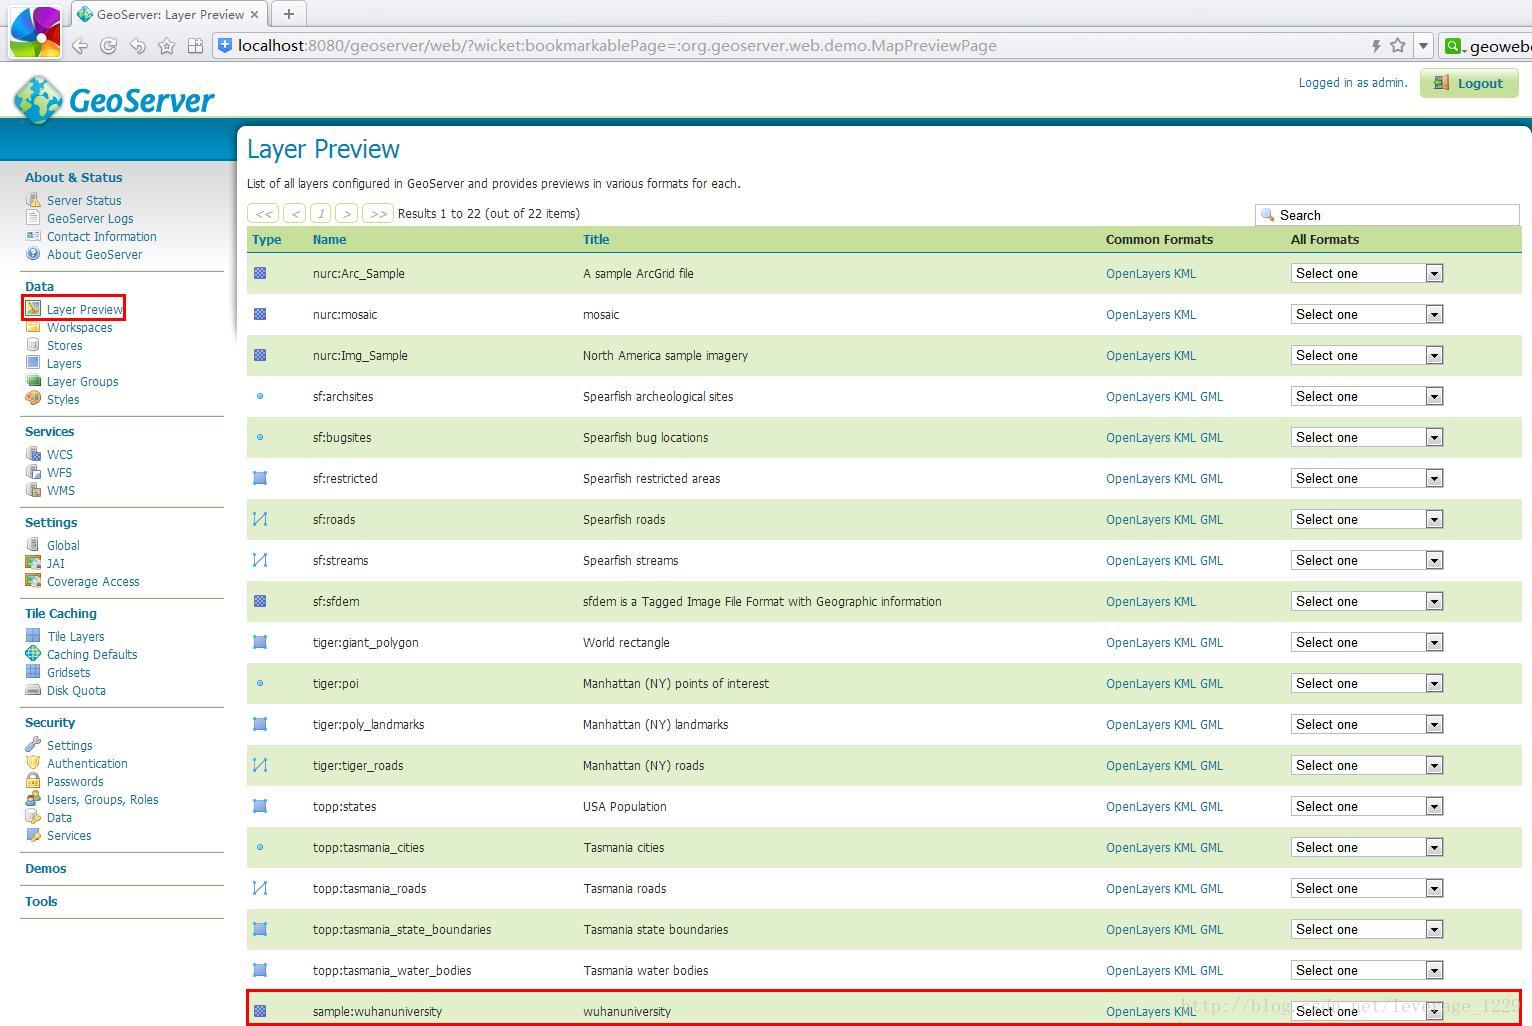The width and height of the screenshot is (1532, 1026).
Task: Sort the table by Title column
Action: tap(596, 239)
